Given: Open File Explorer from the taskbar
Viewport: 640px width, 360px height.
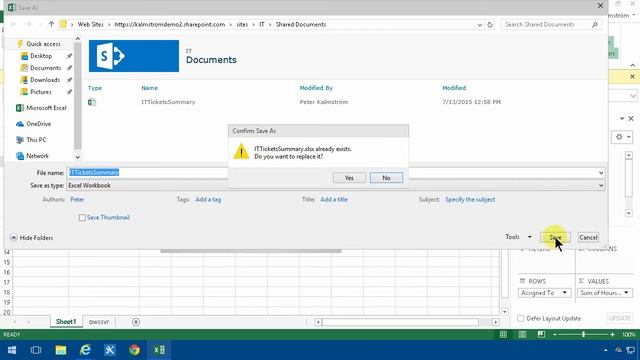Looking at the screenshot, I should (61, 350).
